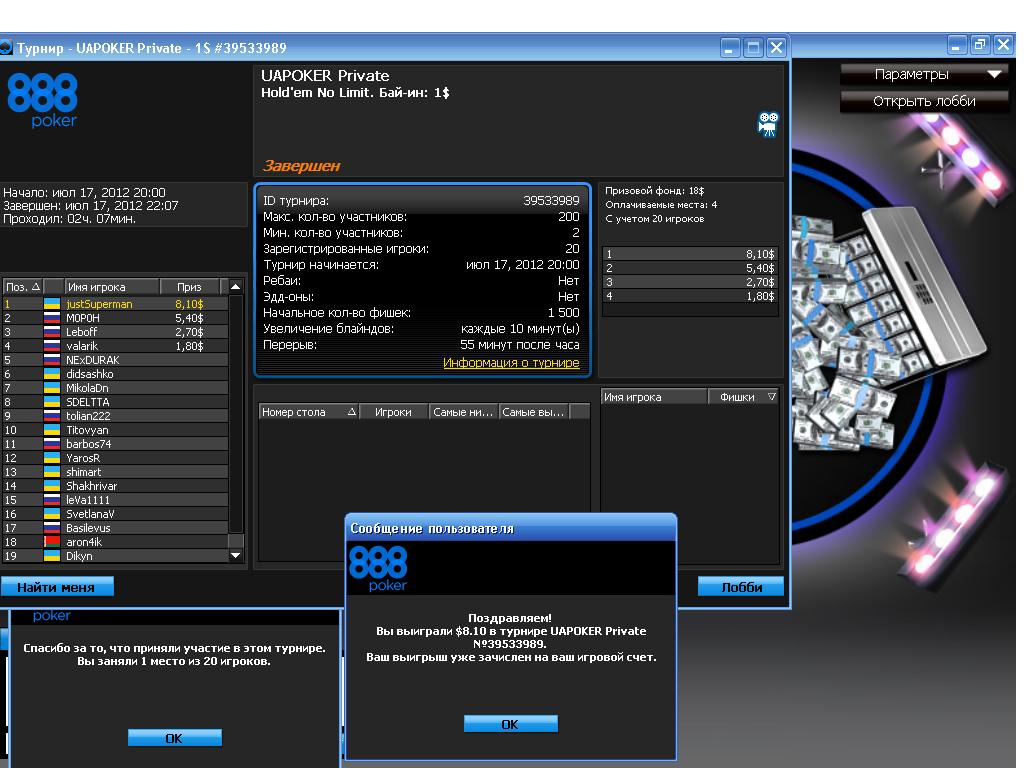Click the Увеличение блайндов row
The image size is (1024, 768).
[421, 328]
